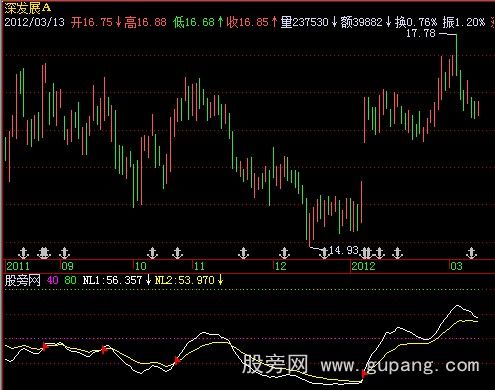Click the 10 month label on the time axis
The width and height of the screenshot is (495, 390).
click(x=140, y=266)
